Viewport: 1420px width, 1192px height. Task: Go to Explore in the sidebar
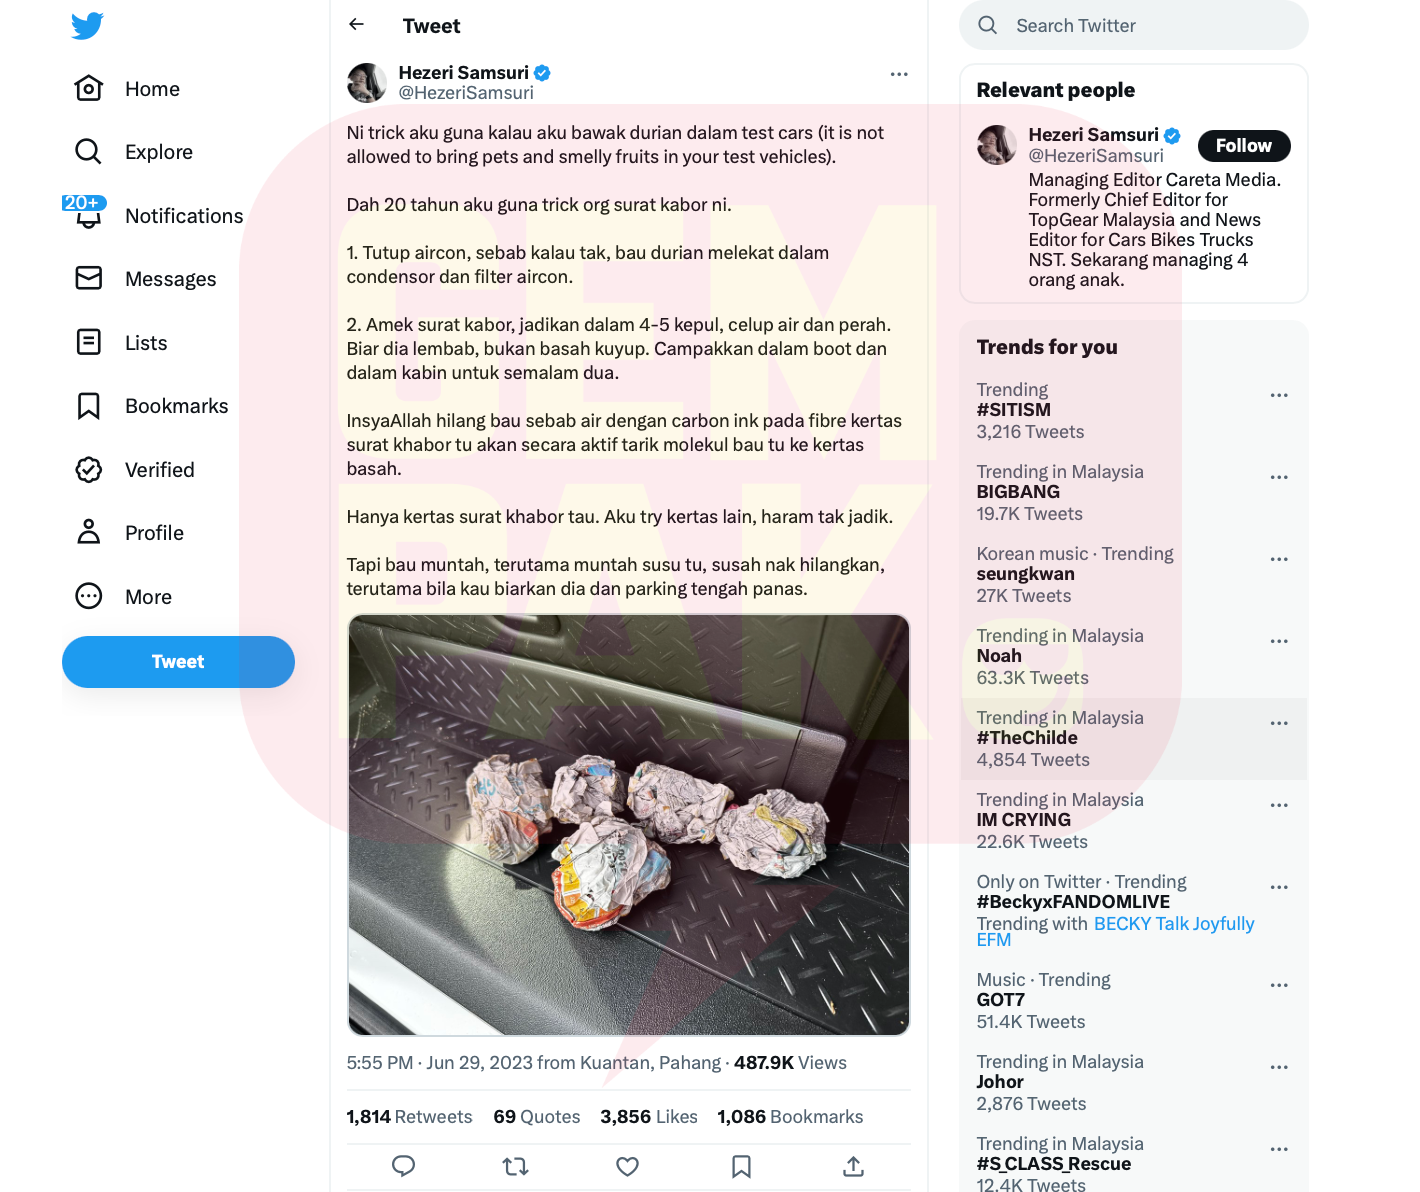coord(134,152)
